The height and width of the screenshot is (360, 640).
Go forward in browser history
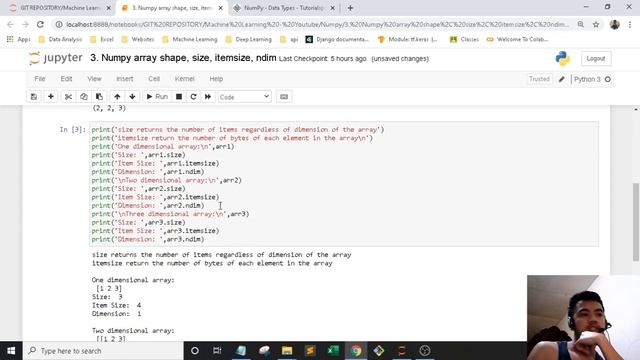[x=25, y=24]
